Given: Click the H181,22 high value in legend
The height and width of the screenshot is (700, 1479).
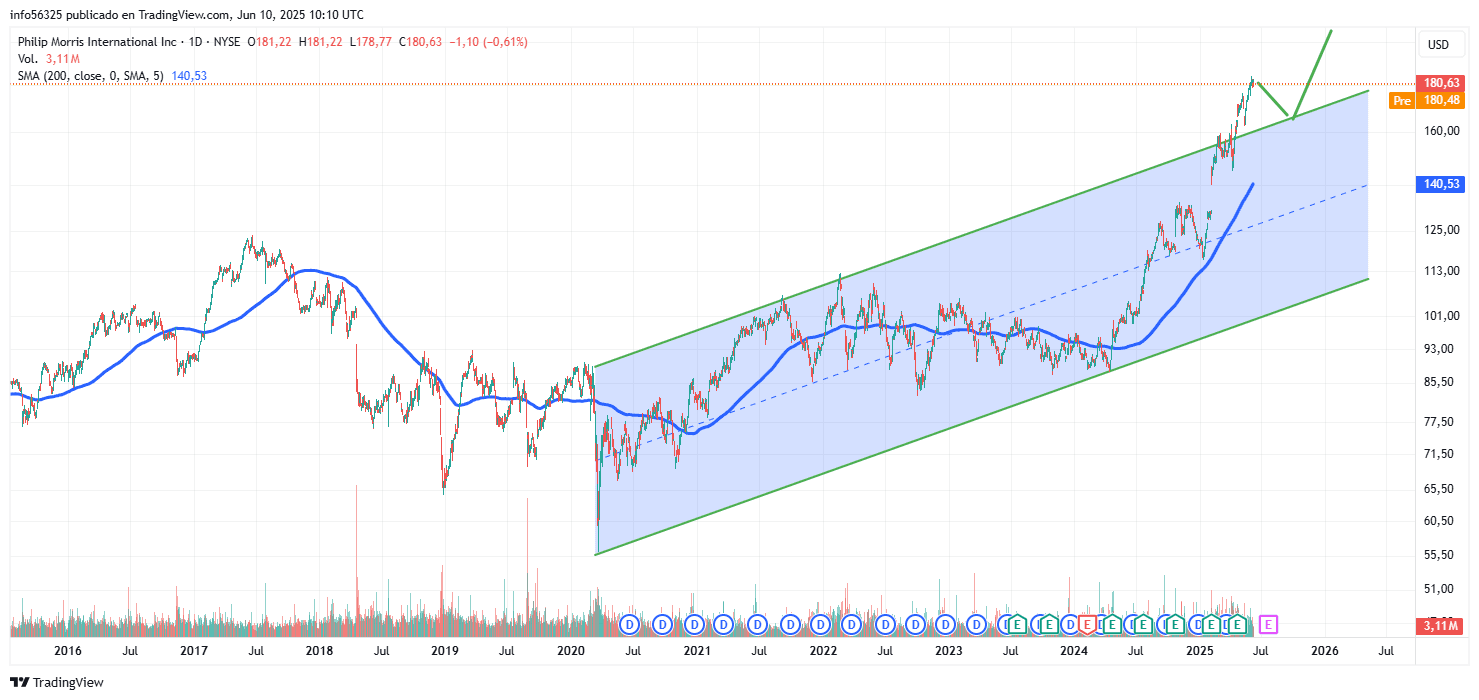Looking at the screenshot, I should 320,42.
